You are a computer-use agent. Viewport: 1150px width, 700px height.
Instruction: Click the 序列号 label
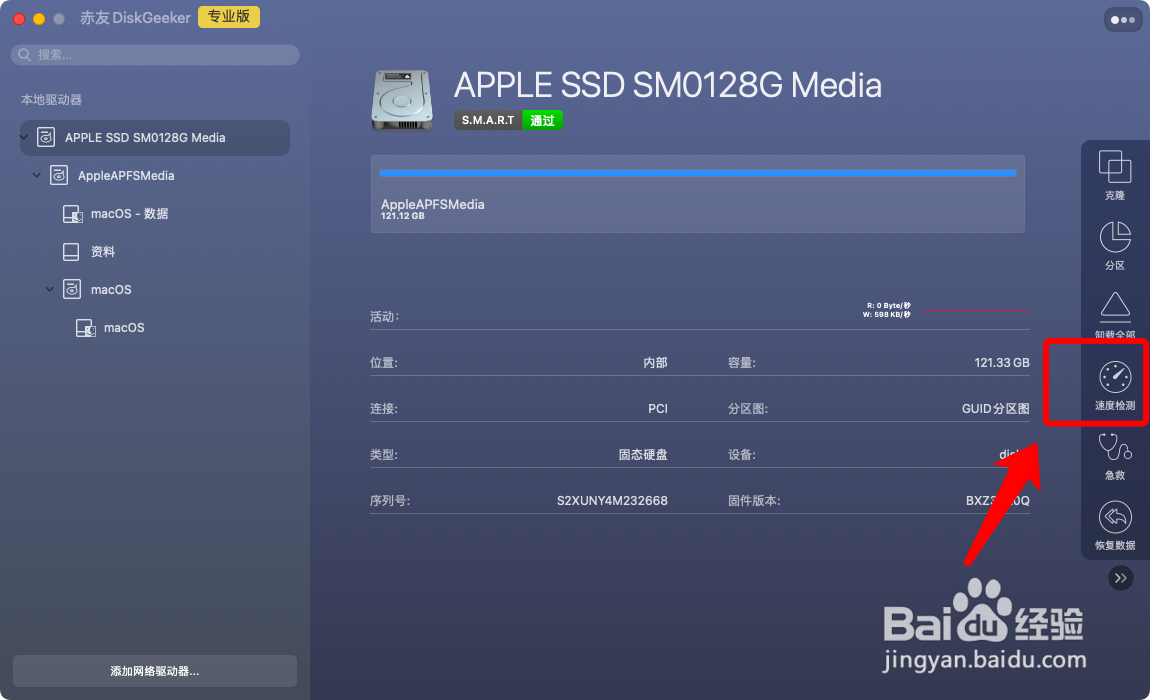tap(389, 500)
